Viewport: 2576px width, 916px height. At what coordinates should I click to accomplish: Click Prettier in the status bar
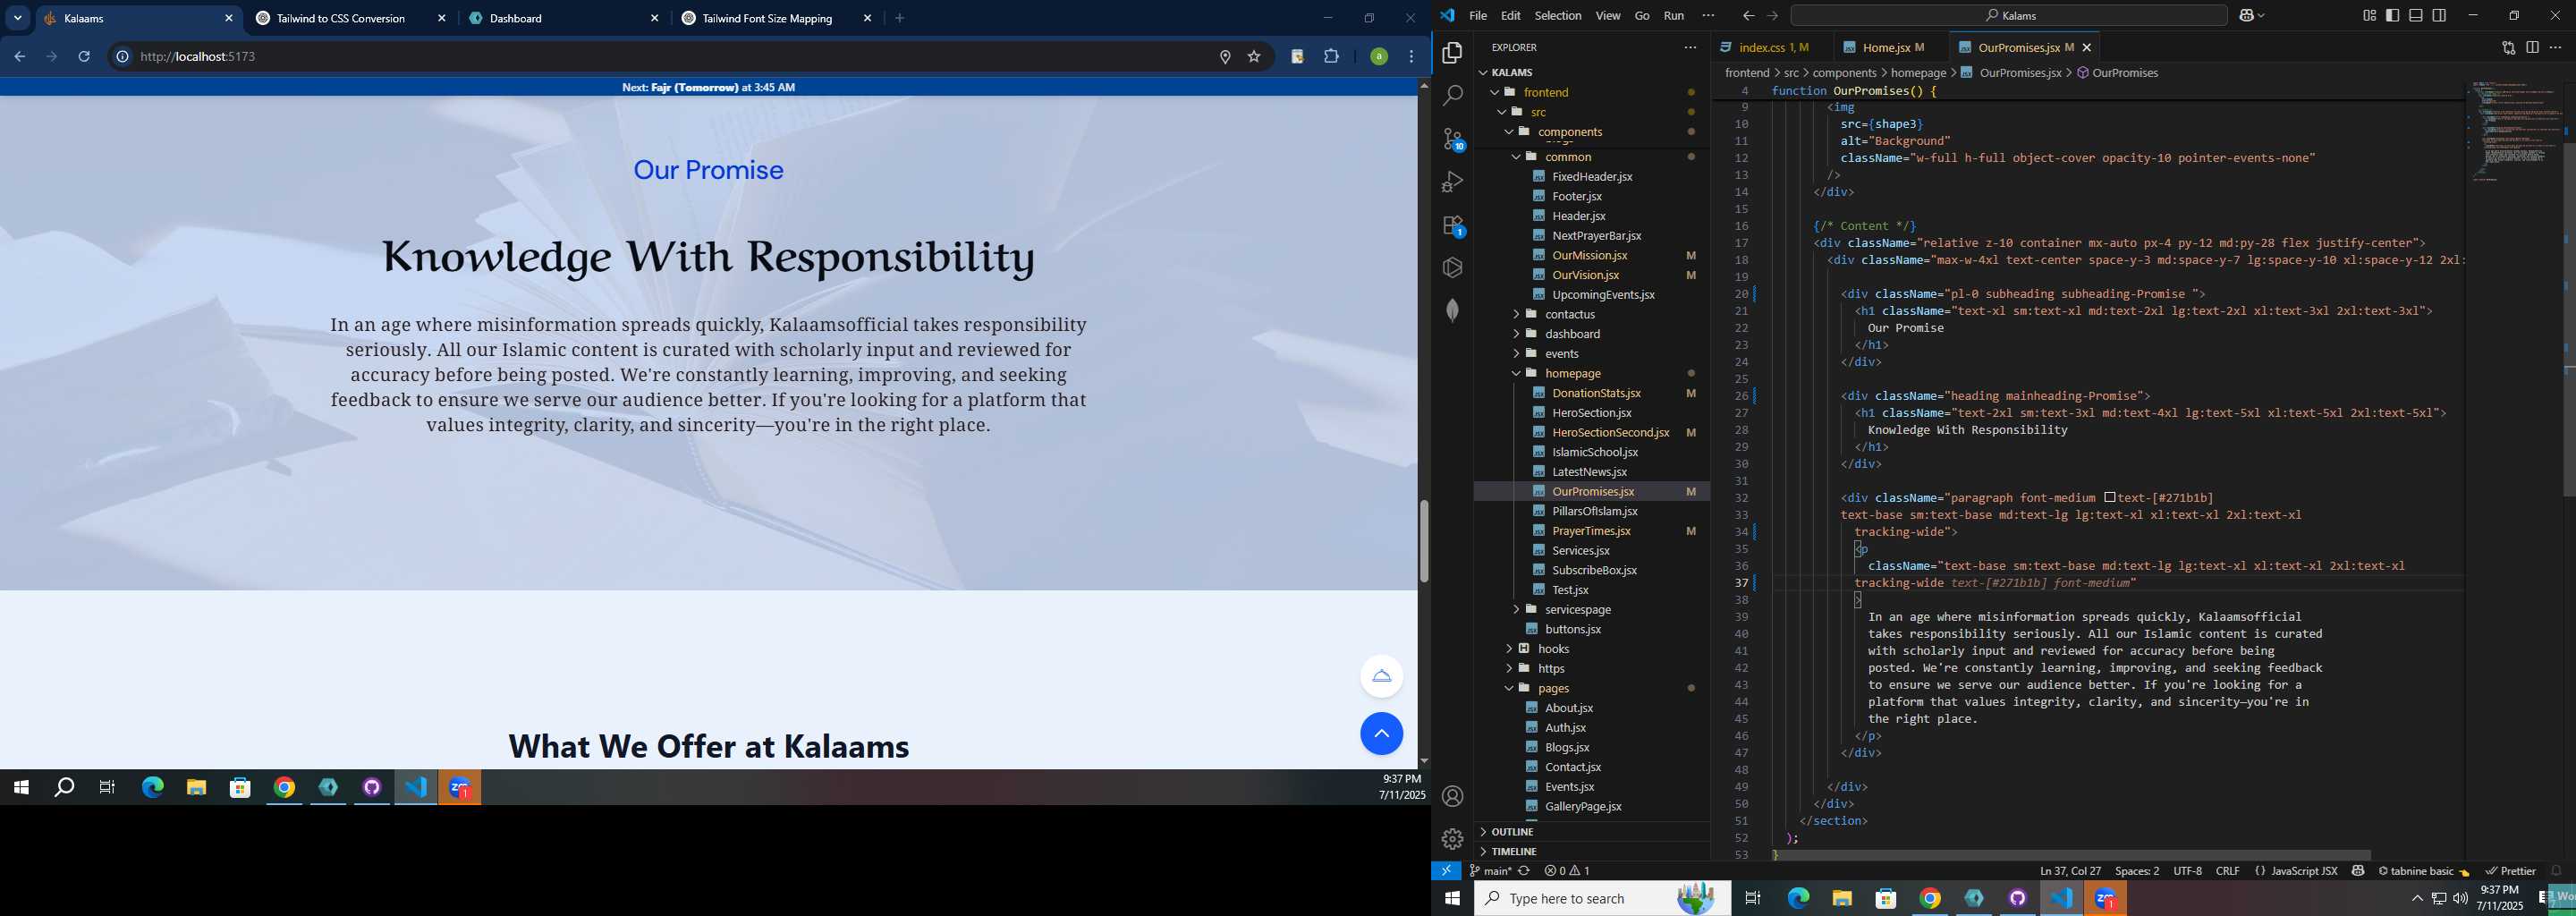pyautogui.click(x=2511, y=871)
